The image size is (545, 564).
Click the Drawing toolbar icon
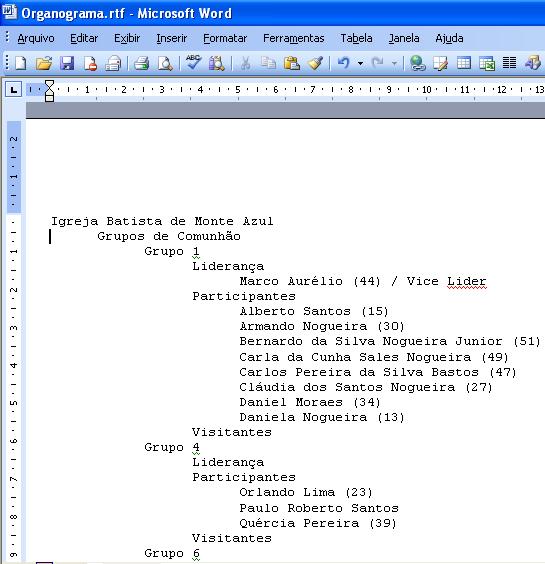(533, 63)
